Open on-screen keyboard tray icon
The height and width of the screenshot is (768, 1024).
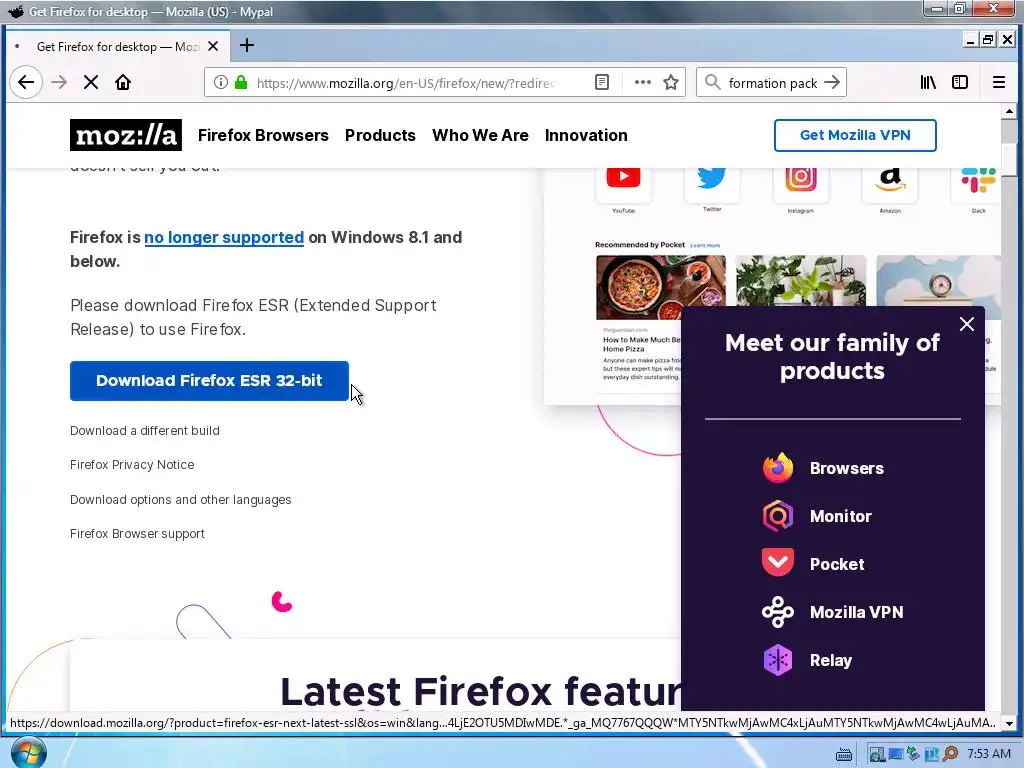tap(844, 755)
